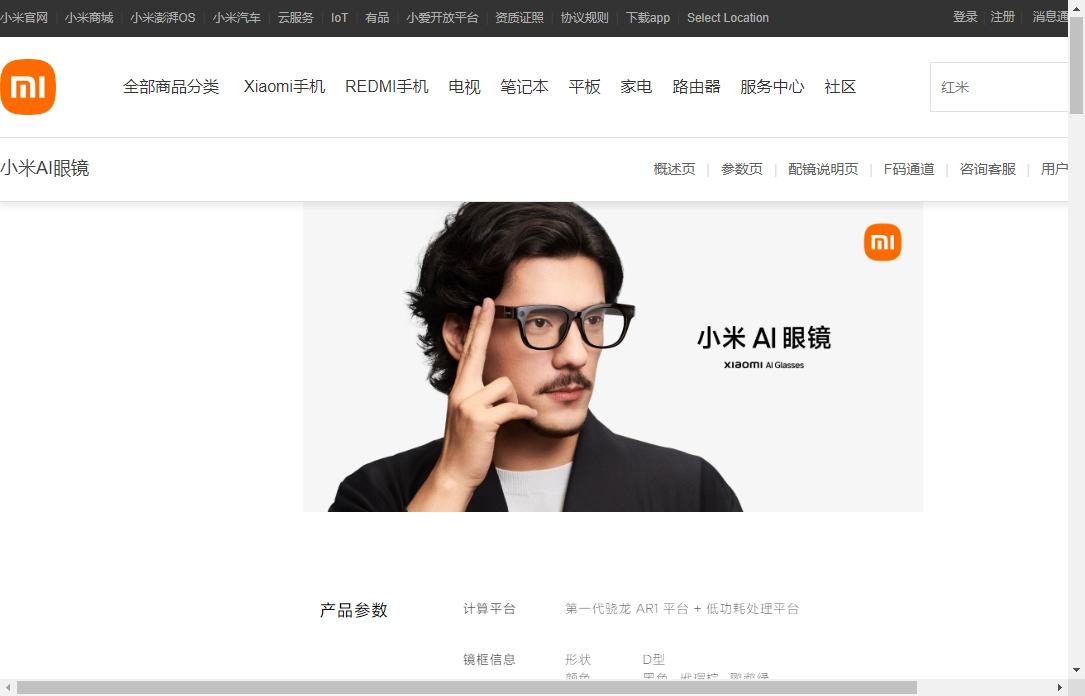
Task: Open the IoT page from the top bar
Action: pos(339,17)
